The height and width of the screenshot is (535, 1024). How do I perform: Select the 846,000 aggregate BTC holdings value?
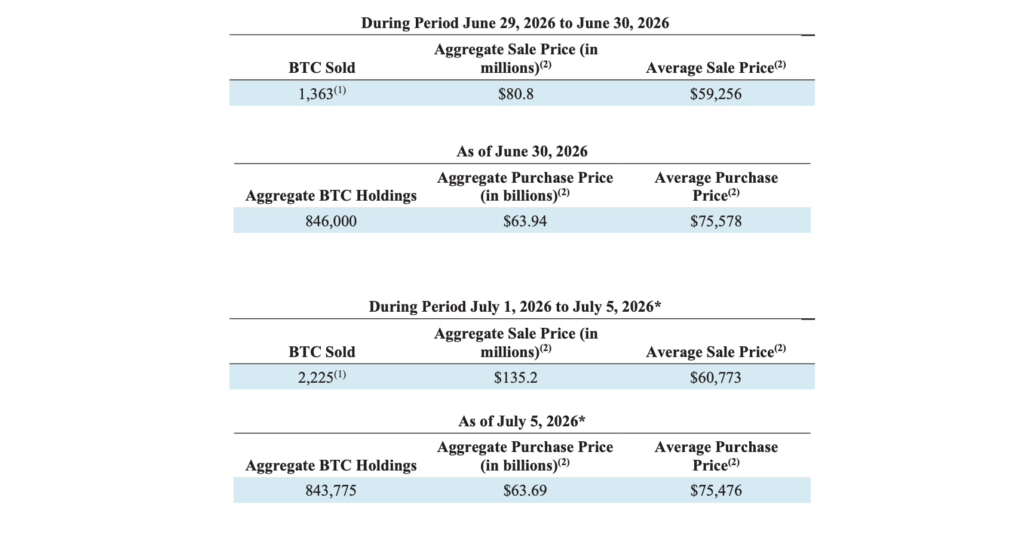pyautogui.click(x=331, y=221)
